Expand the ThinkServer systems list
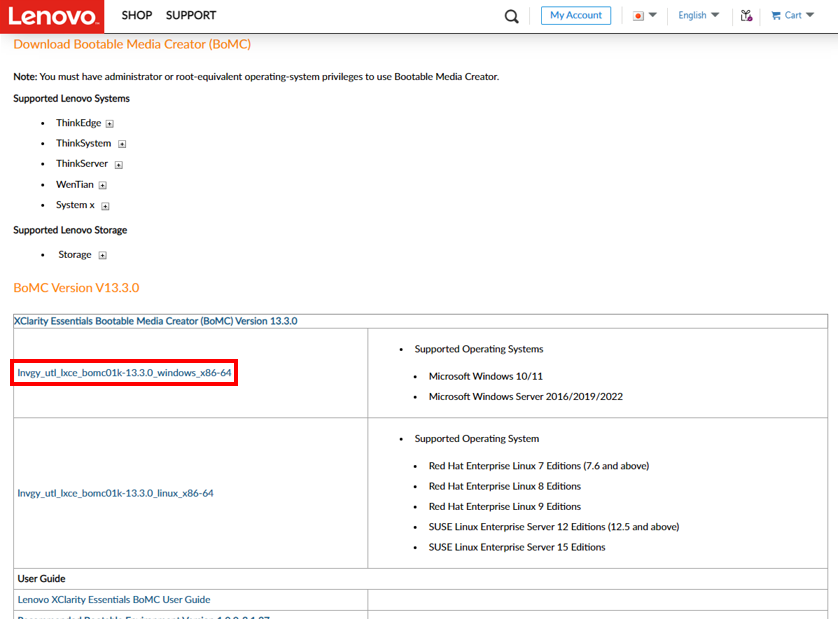This screenshot has width=838, height=619. 118,164
